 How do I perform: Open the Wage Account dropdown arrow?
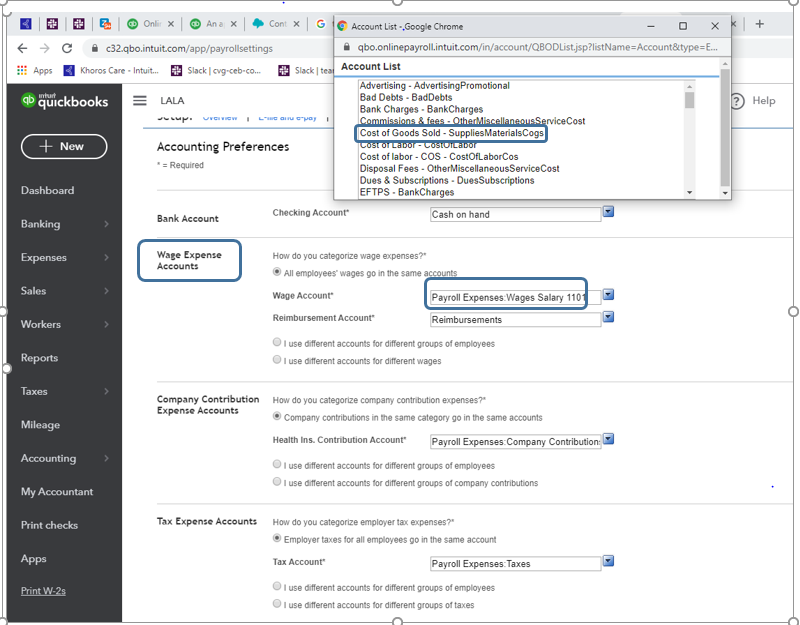pyautogui.click(x=608, y=295)
